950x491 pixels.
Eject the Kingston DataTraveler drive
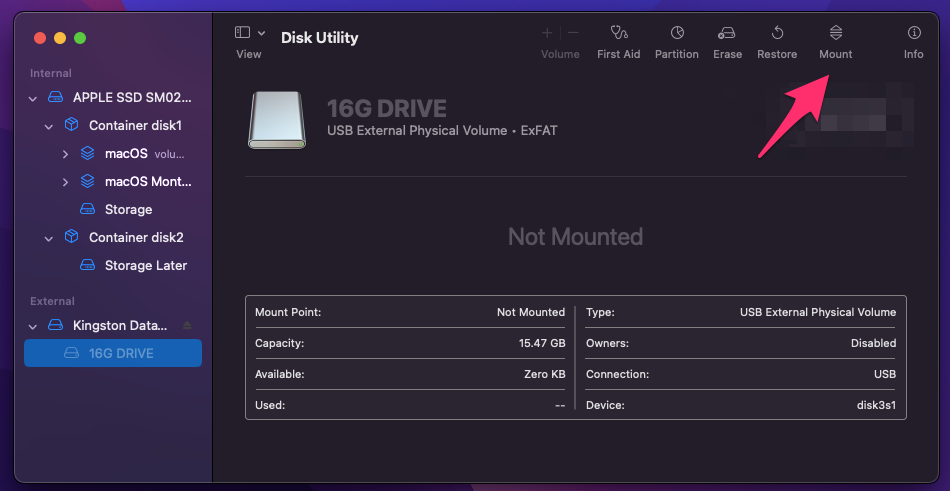pos(187,326)
